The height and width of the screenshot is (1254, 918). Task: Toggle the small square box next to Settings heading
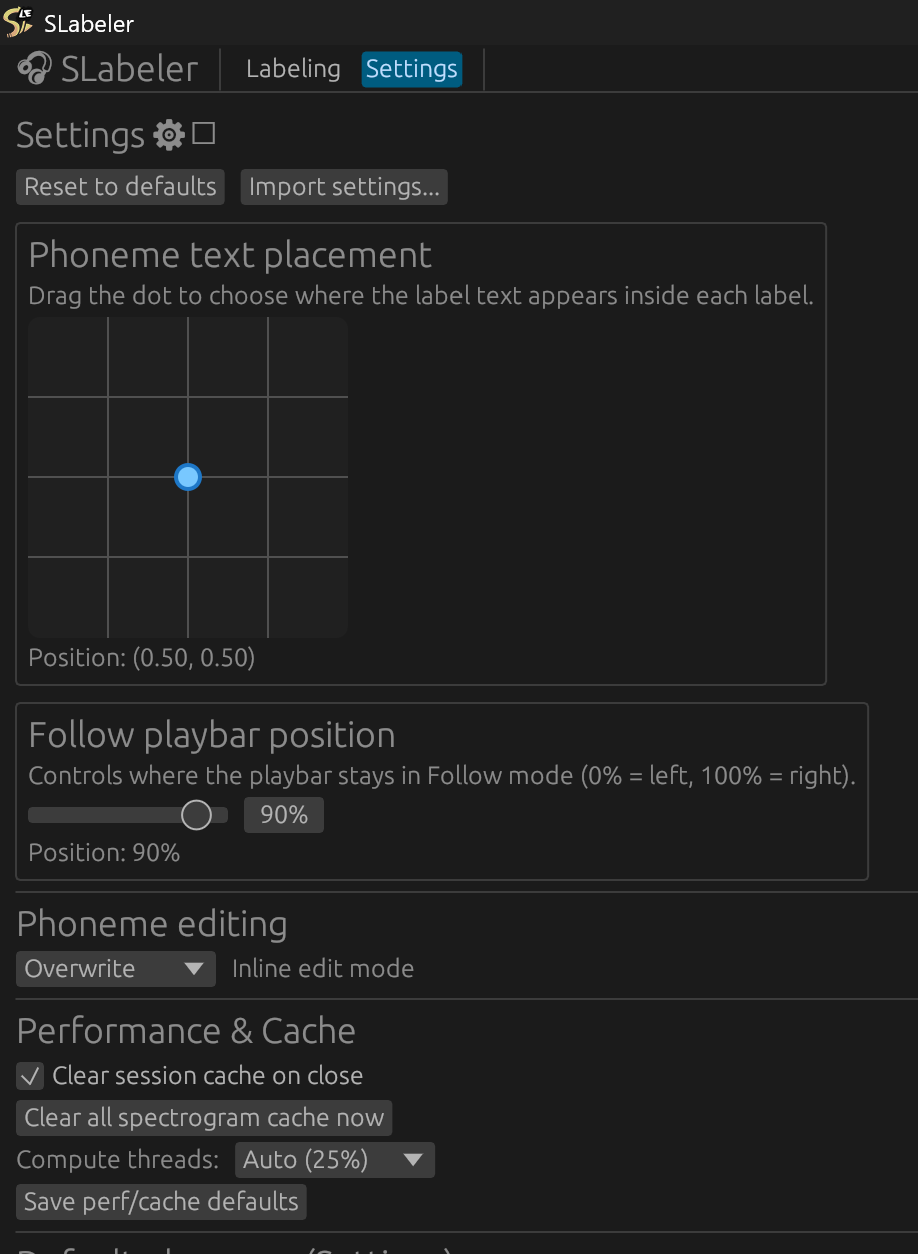click(204, 134)
